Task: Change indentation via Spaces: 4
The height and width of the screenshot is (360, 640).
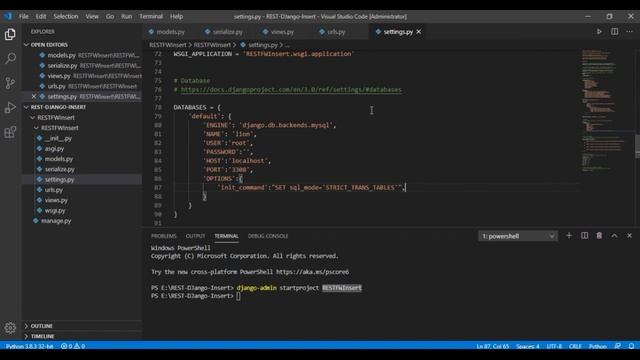Action: [528, 346]
